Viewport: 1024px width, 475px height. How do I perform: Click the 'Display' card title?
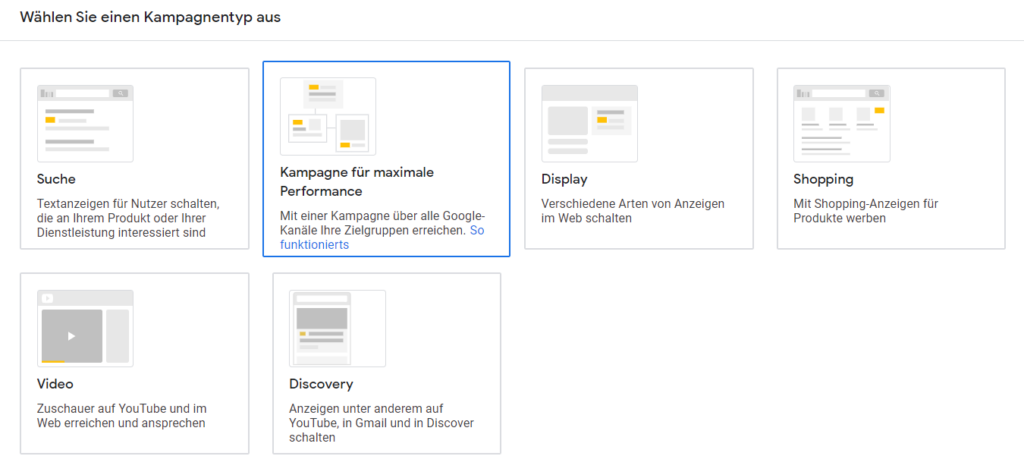pyautogui.click(x=564, y=179)
